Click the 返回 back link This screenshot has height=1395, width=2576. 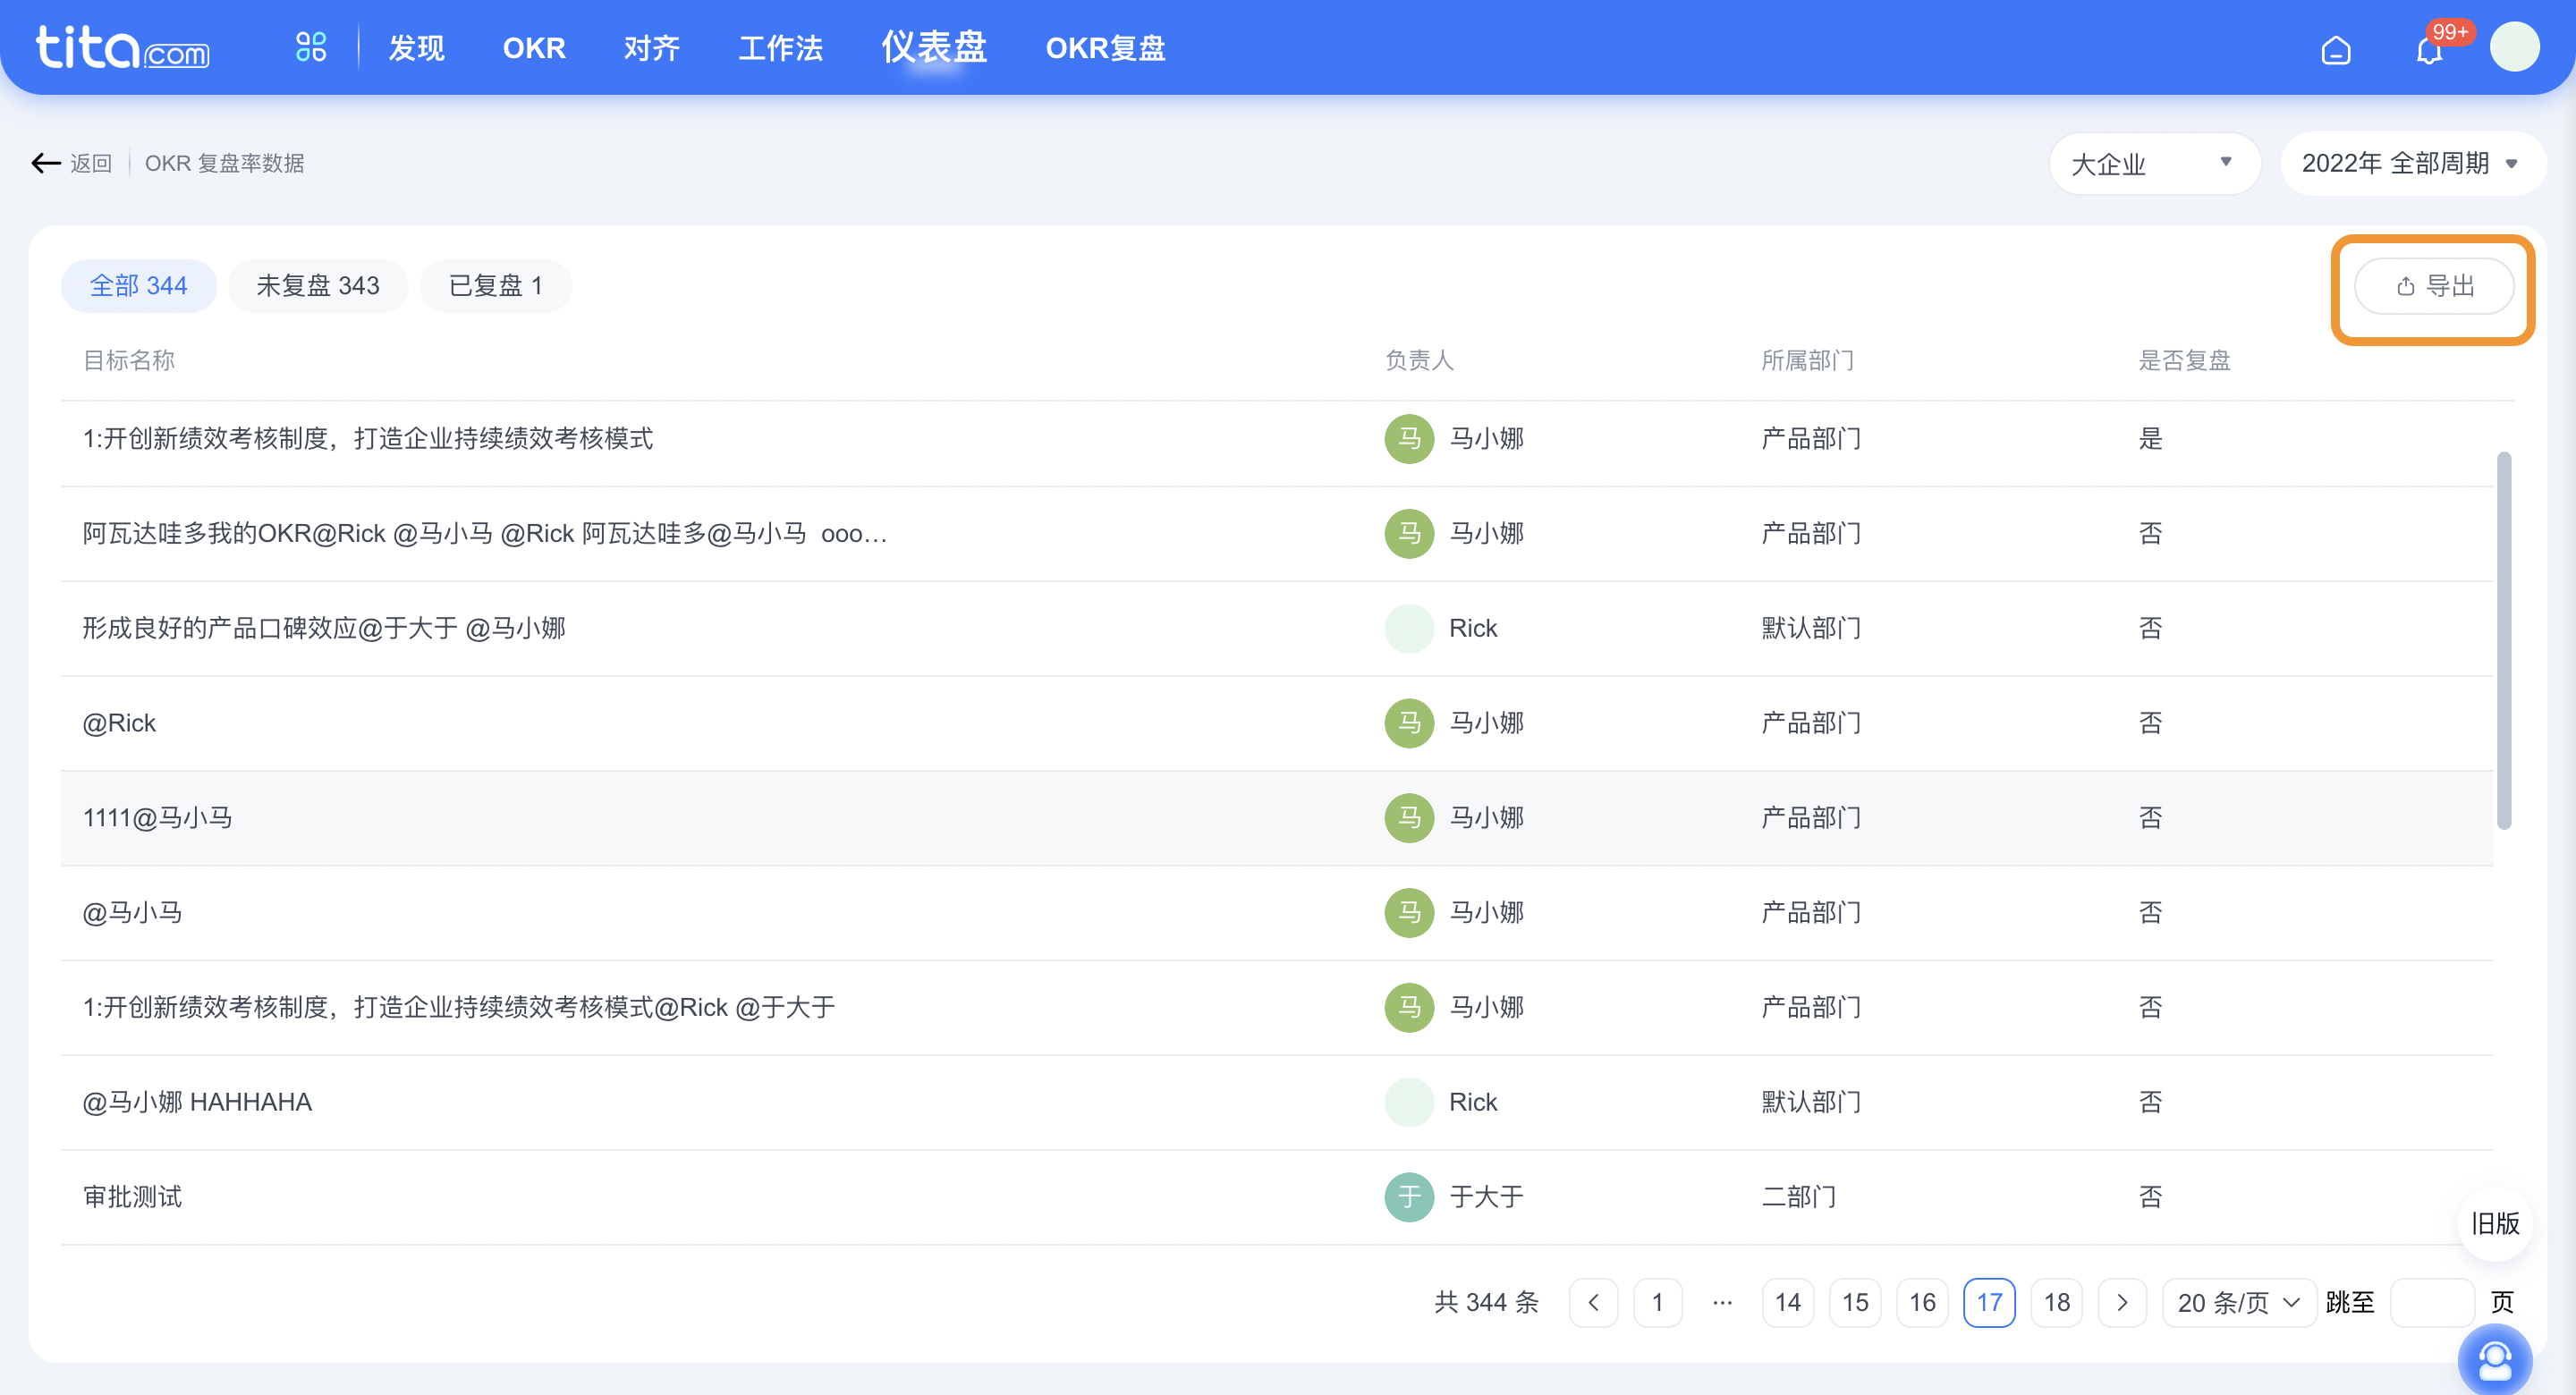click(91, 163)
